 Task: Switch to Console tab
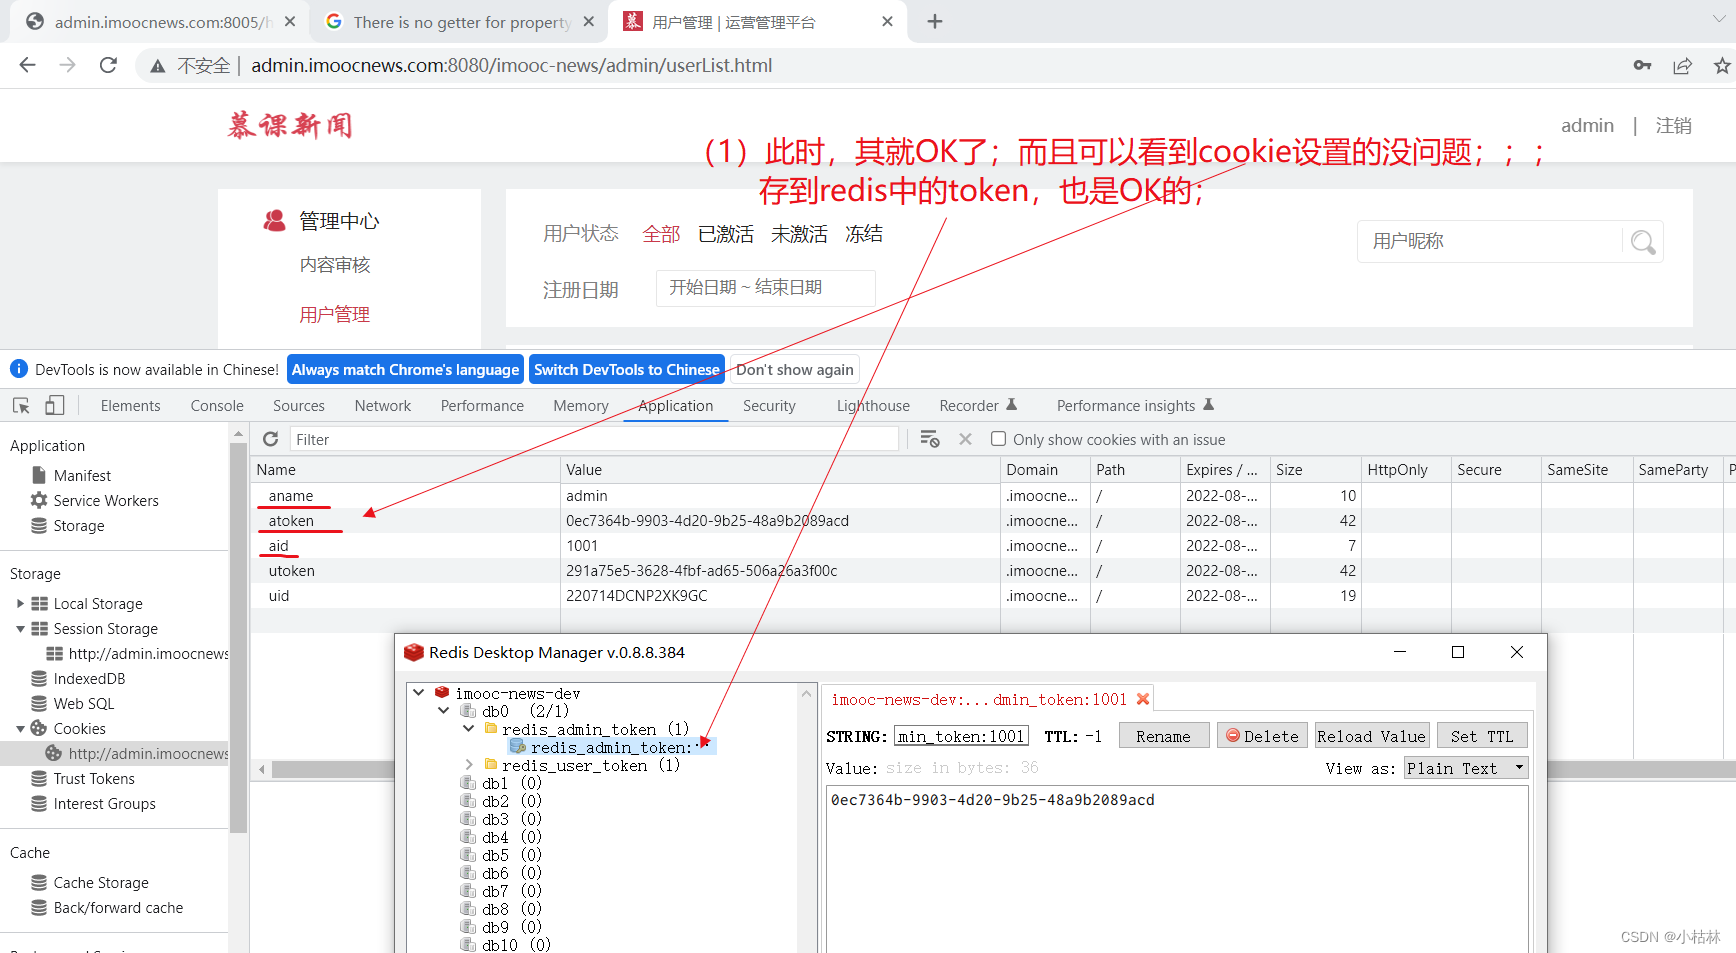pyautogui.click(x=217, y=406)
